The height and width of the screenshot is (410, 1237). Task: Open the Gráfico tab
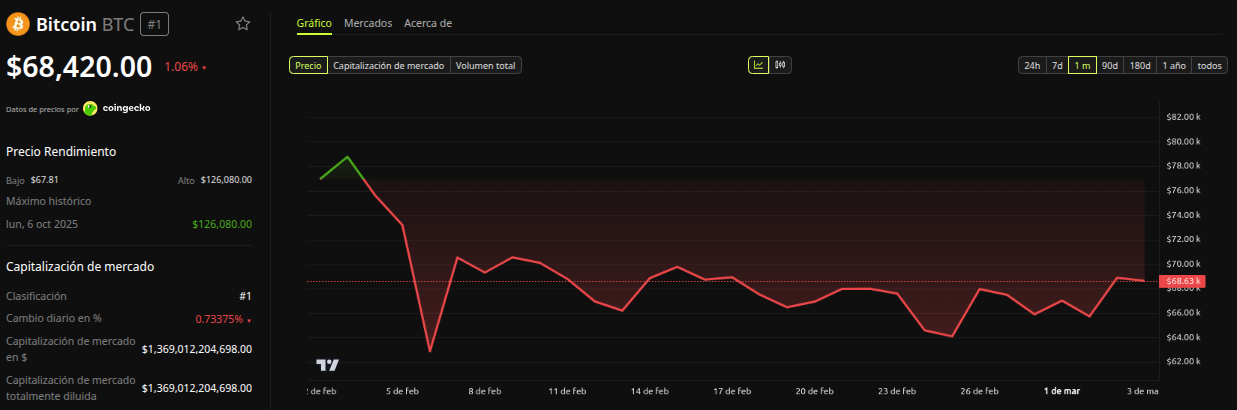pyautogui.click(x=314, y=22)
